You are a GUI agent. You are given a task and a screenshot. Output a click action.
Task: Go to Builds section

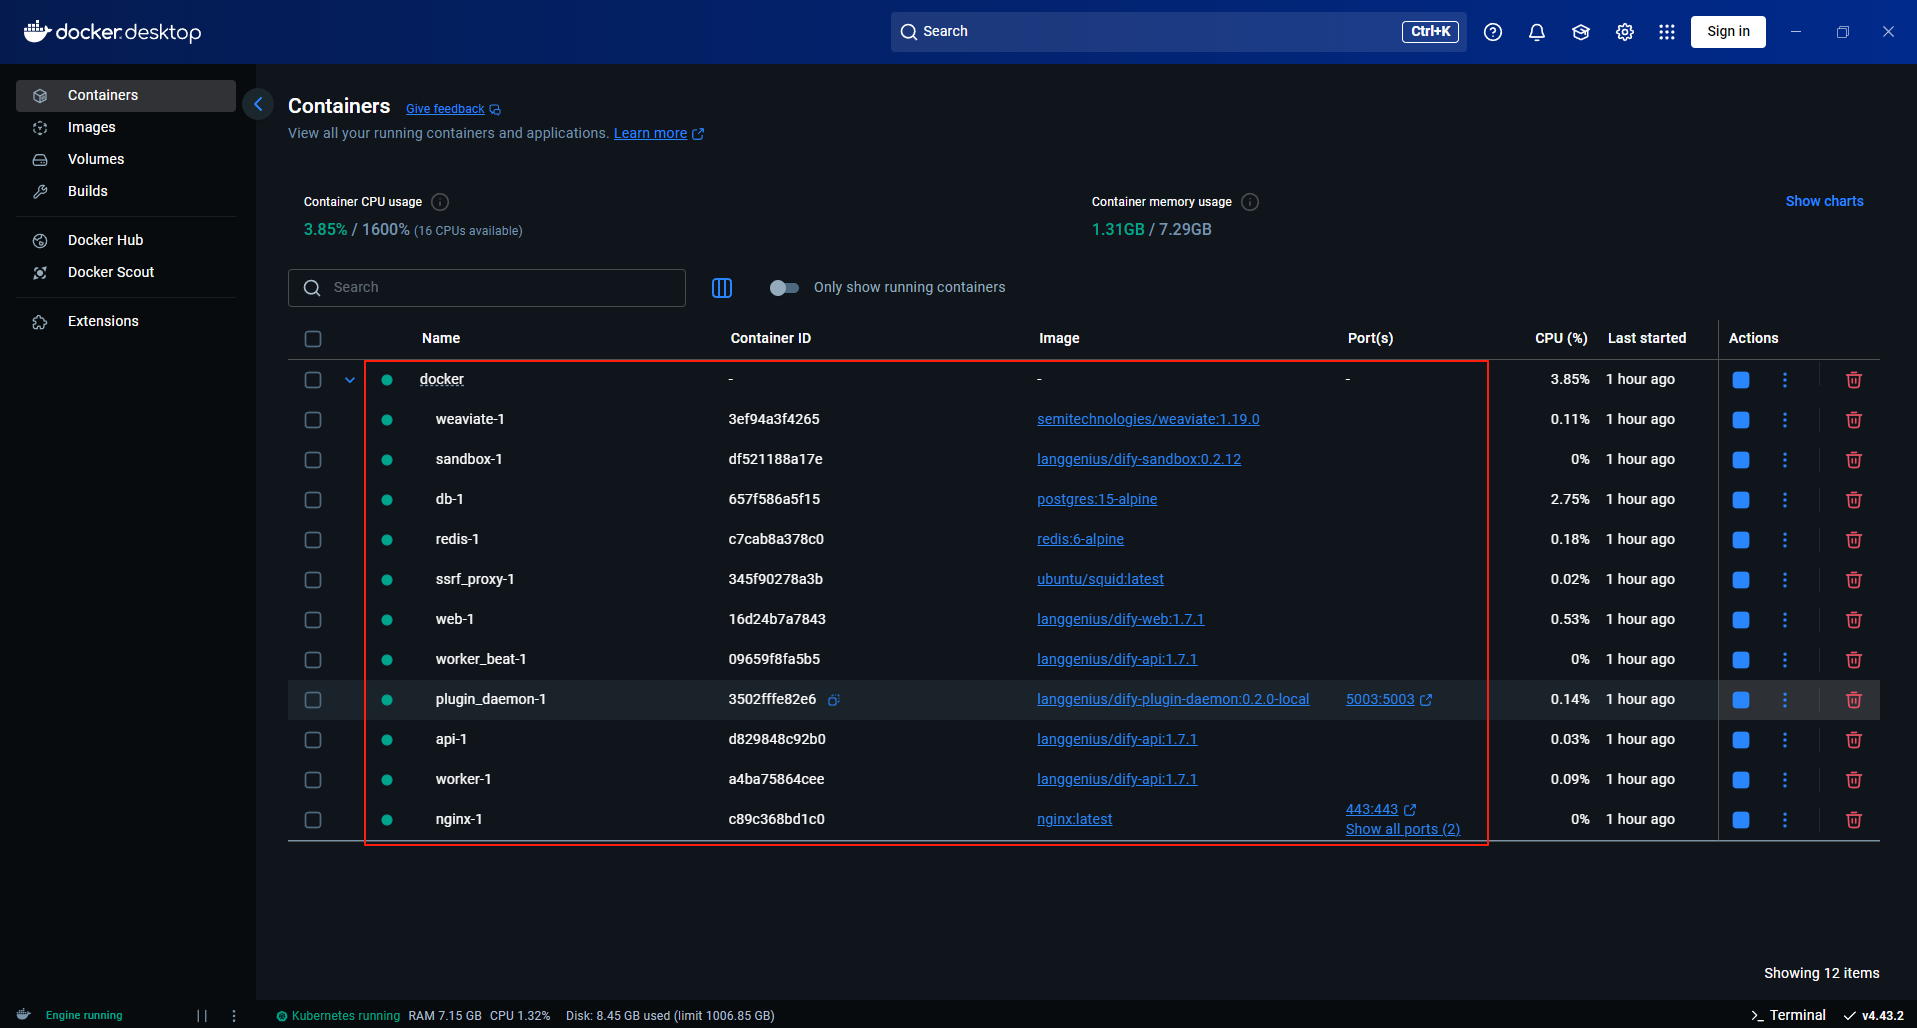pos(126,191)
